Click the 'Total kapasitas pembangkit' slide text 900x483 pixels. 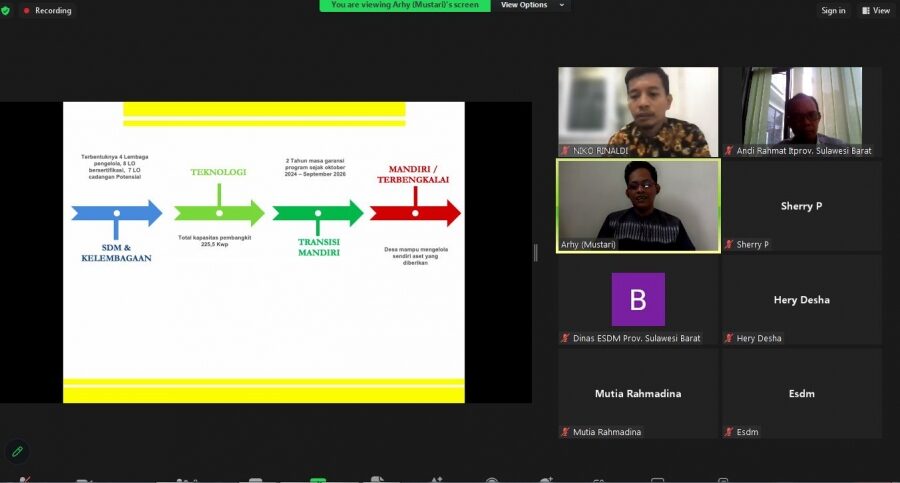pos(215,241)
